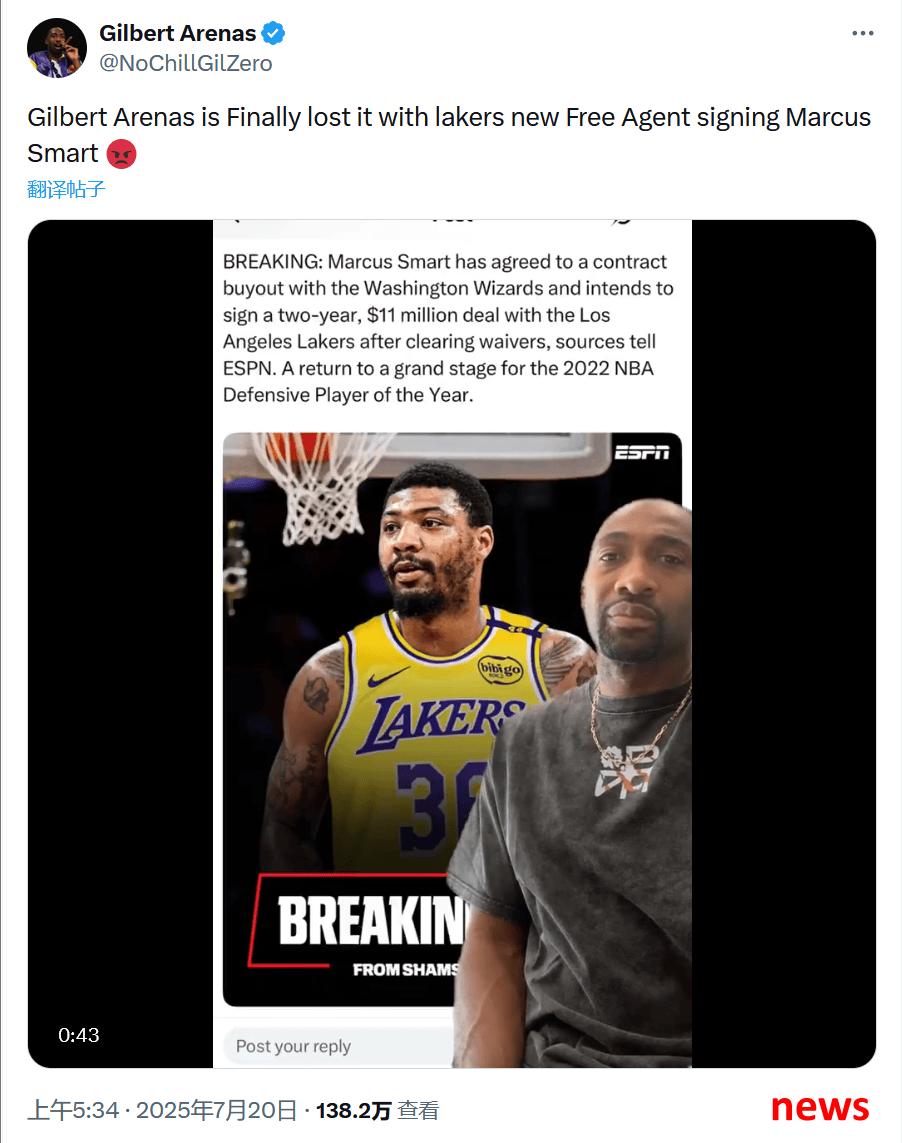
Task: Click the BREAKING banner graphic
Action: [x=357, y=926]
